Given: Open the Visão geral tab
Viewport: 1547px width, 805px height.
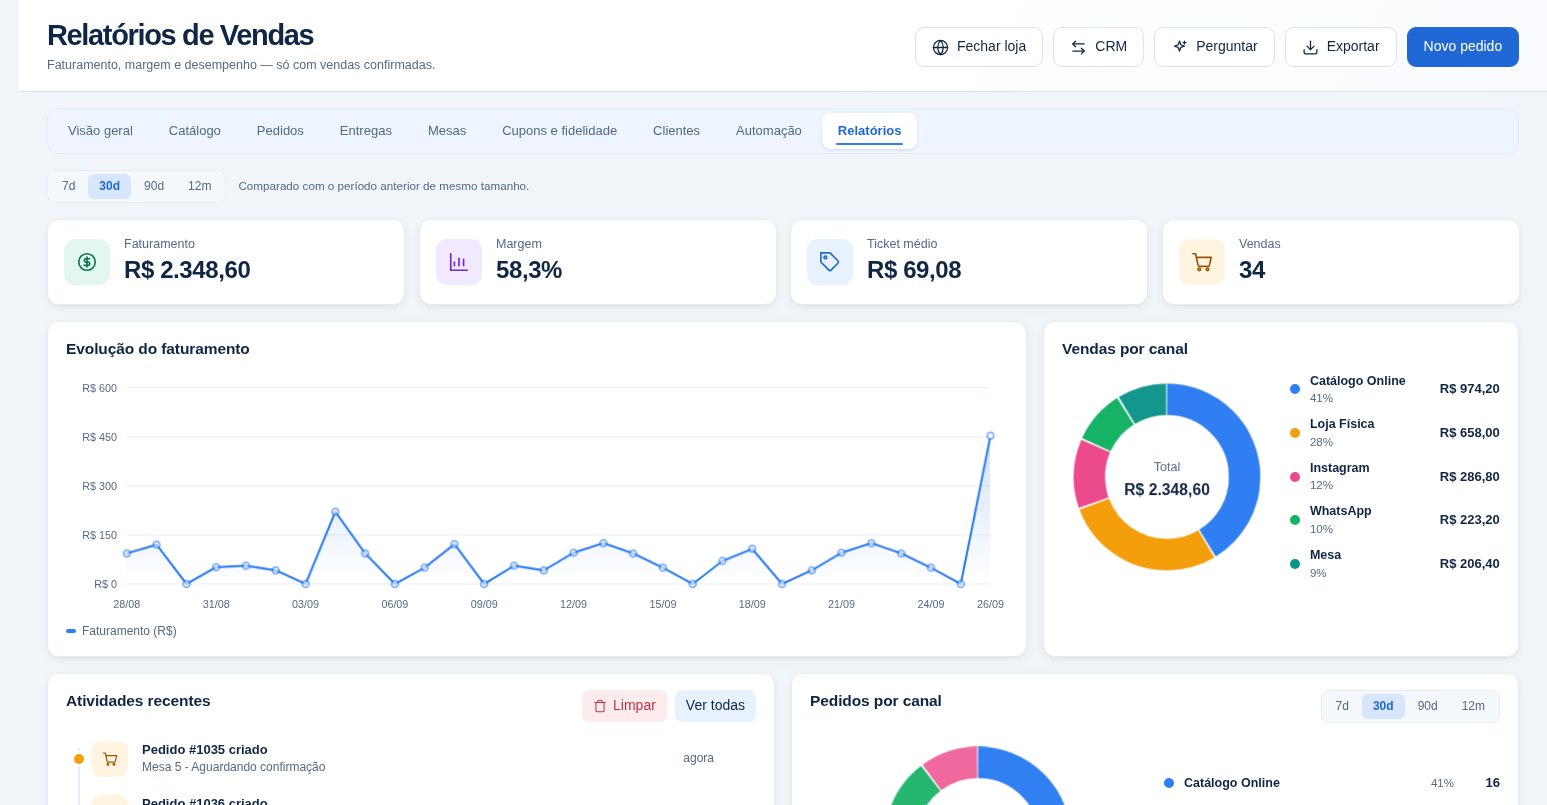Looking at the screenshot, I should (100, 131).
